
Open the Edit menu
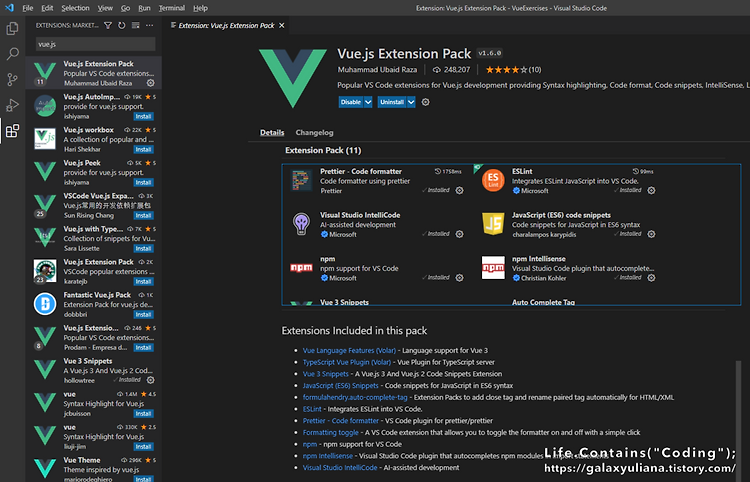[x=47, y=8]
